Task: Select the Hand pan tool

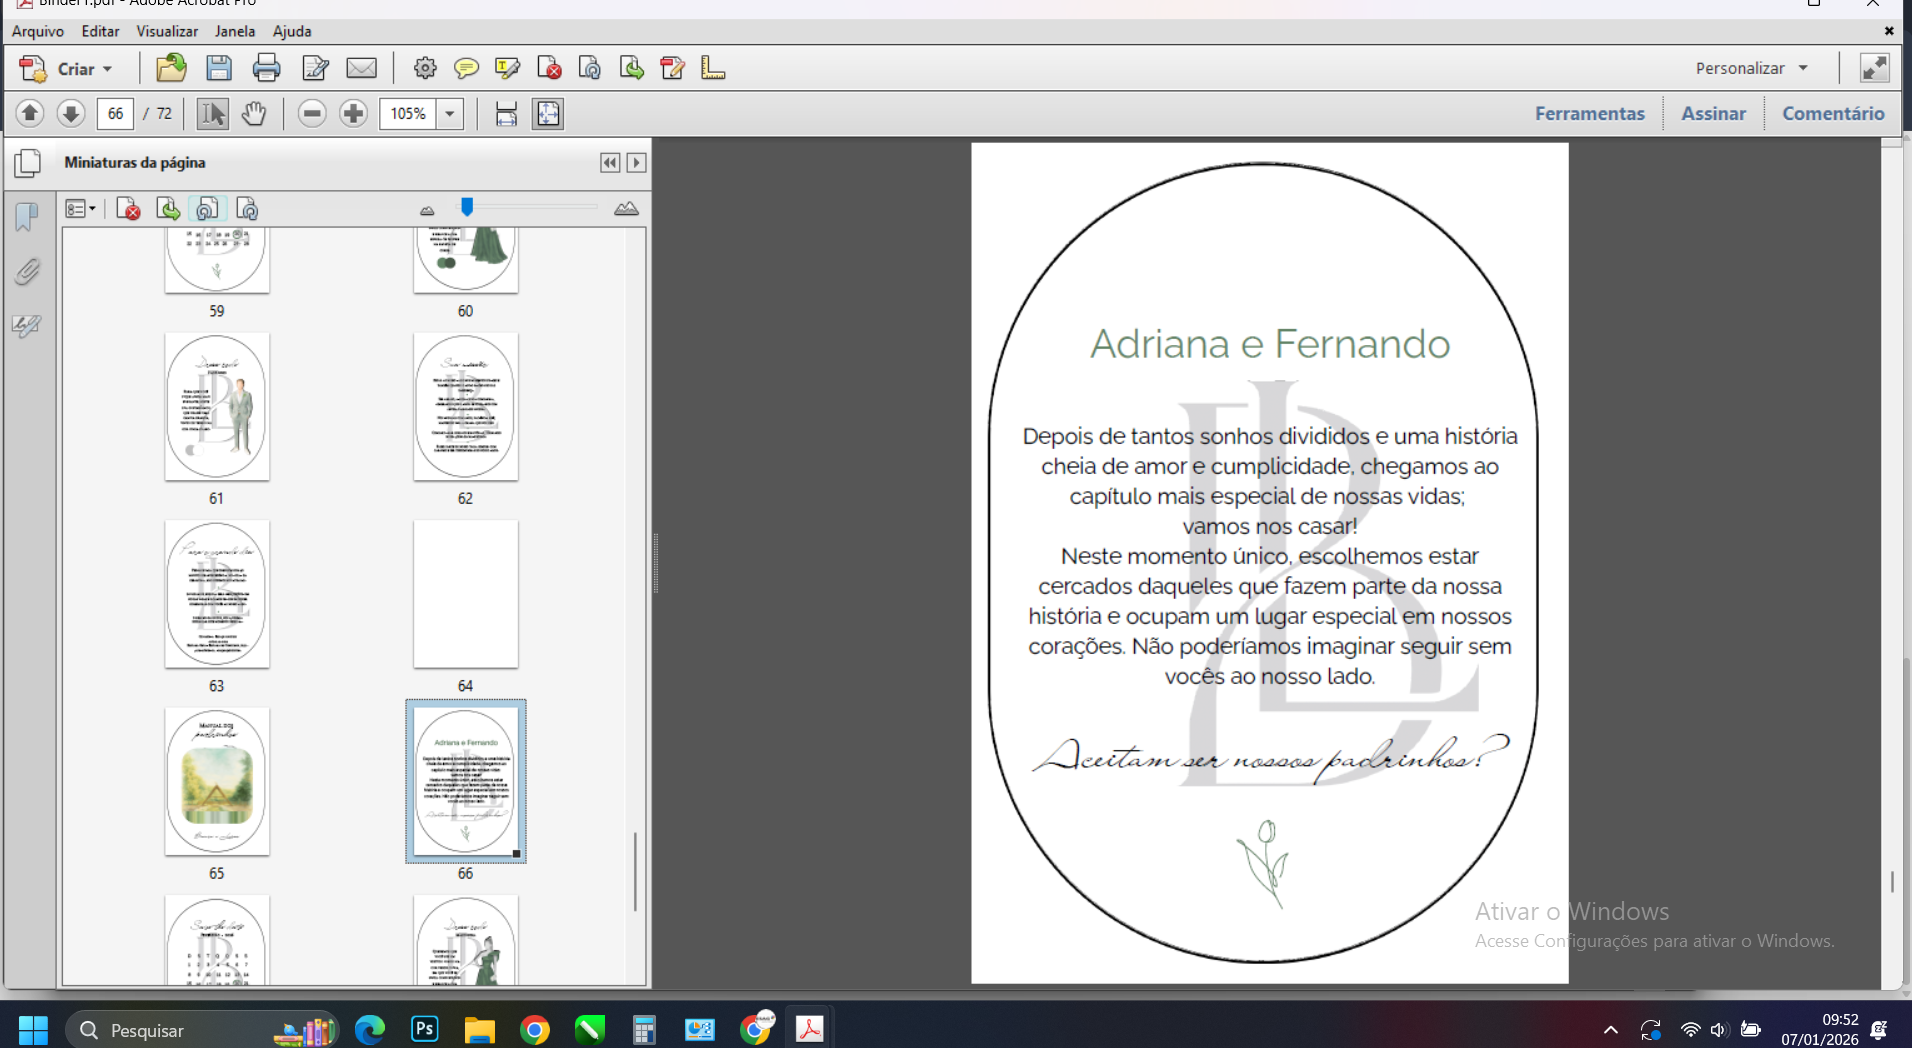Action: pos(254,114)
